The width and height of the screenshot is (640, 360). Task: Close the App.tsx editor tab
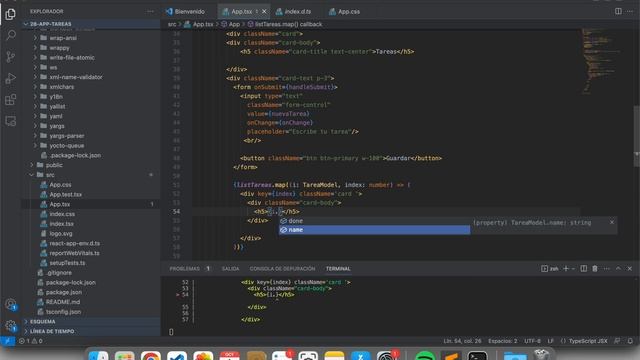[264, 11]
